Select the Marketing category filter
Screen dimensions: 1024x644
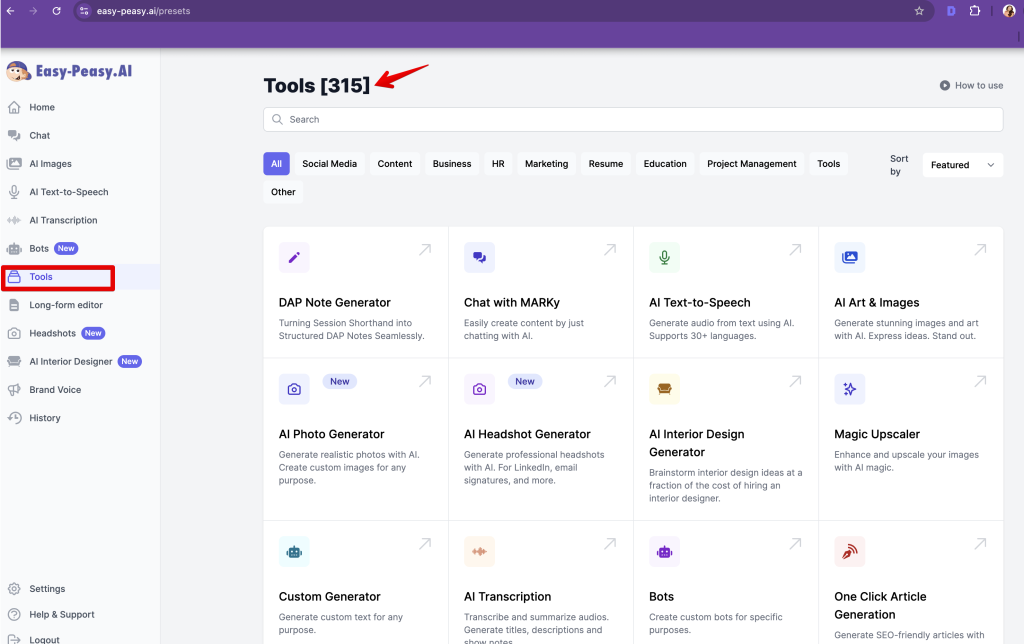pyautogui.click(x=546, y=164)
